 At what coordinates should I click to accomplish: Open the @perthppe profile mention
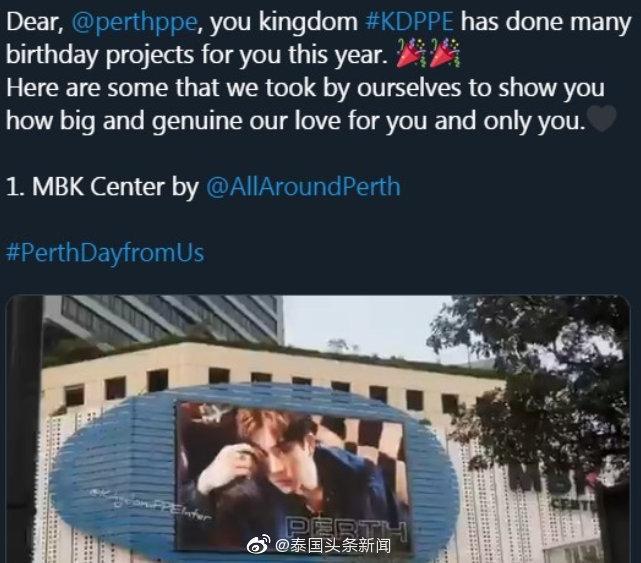click(134, 22)
